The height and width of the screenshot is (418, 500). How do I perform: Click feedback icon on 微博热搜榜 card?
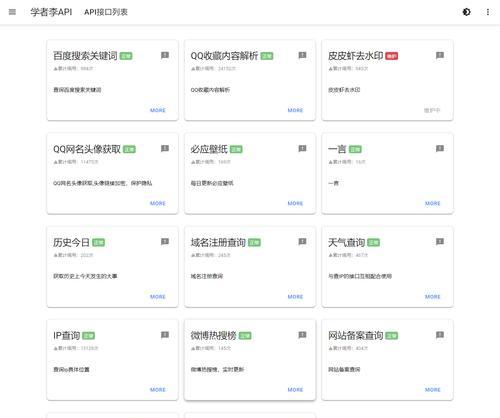(302, 335)
